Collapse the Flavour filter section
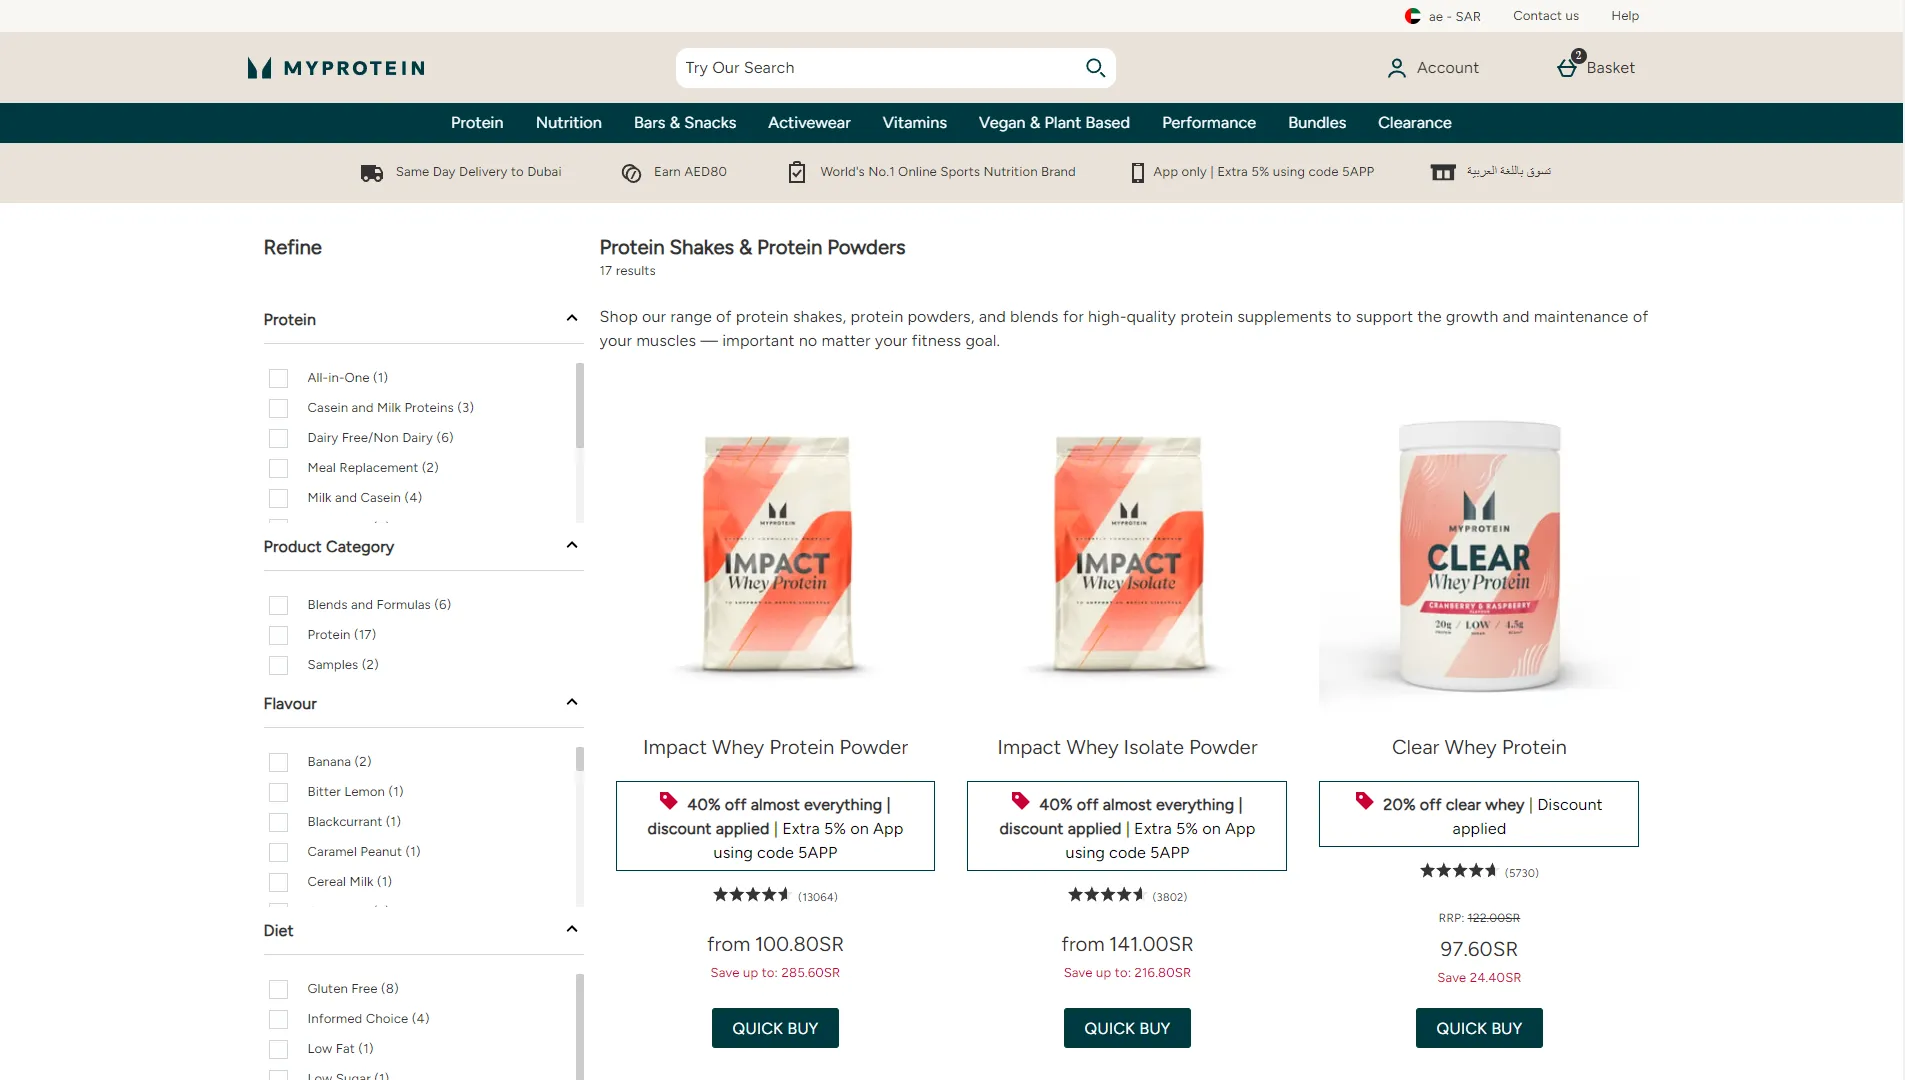Viewport: 1905px width, 1080px height. [572, 702]
